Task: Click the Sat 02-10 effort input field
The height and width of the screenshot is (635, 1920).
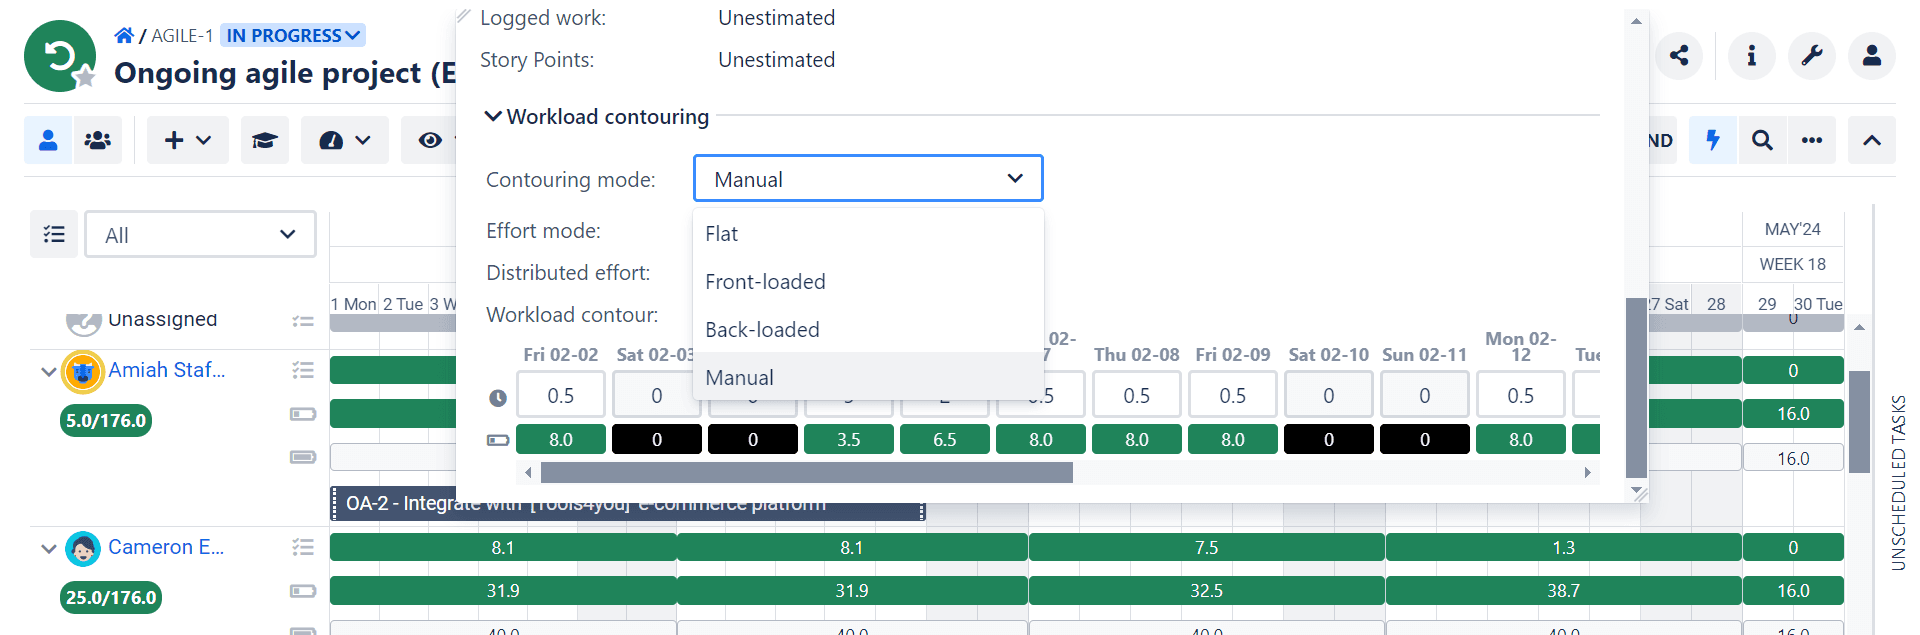Action: click(1329, 395)
